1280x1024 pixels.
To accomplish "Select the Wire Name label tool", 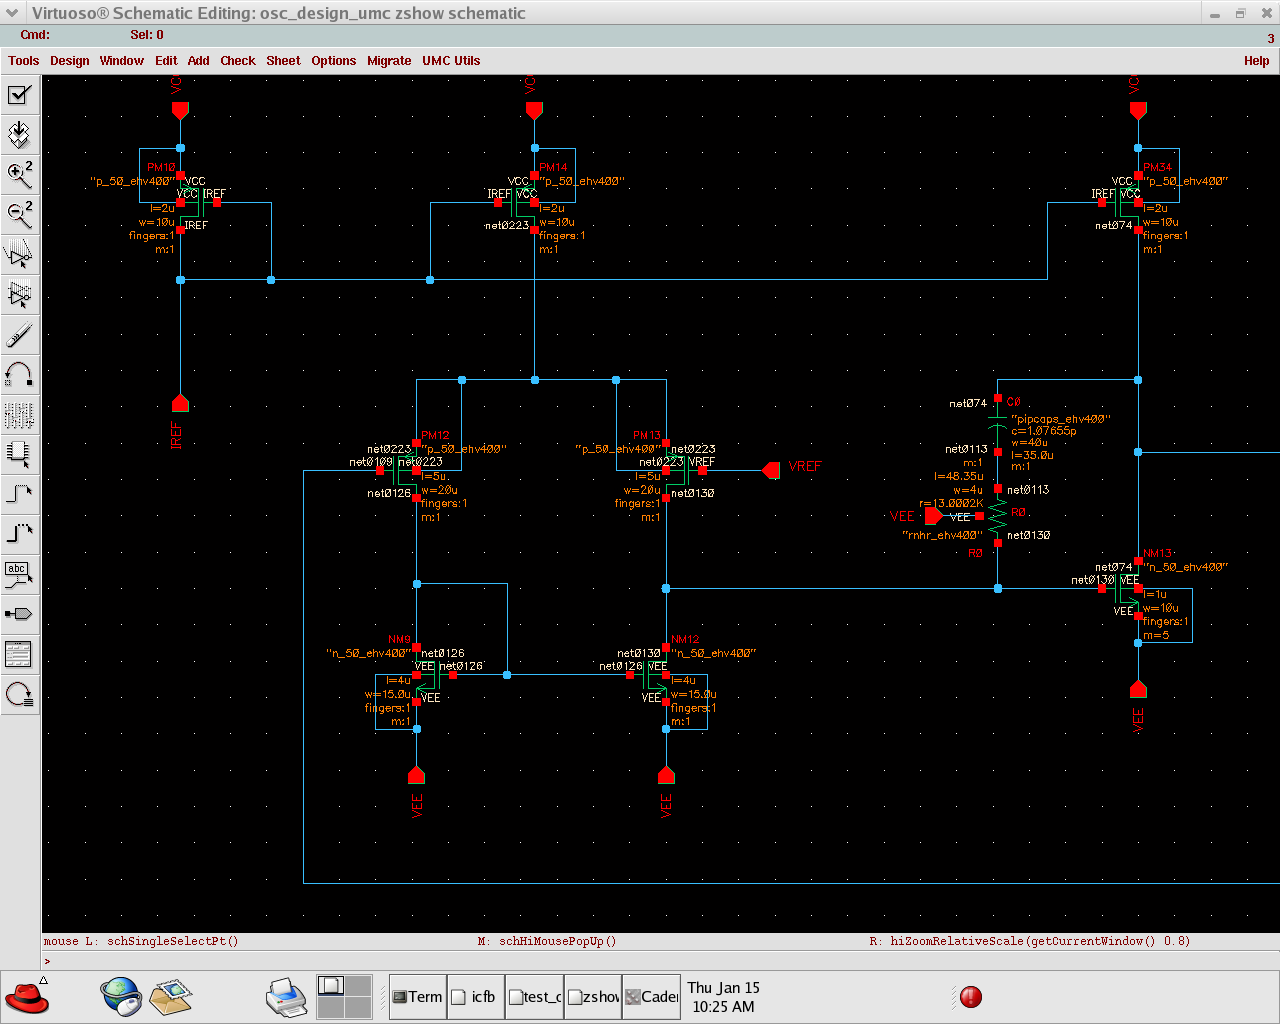I will 20,574.
